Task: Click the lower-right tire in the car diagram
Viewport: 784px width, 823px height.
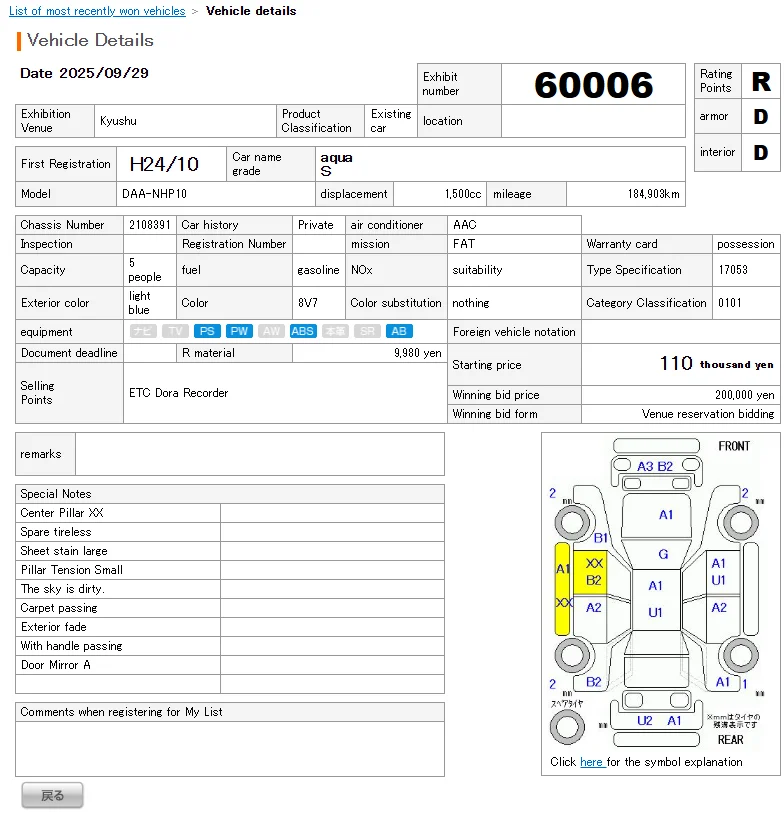Action: pos(738,655)
